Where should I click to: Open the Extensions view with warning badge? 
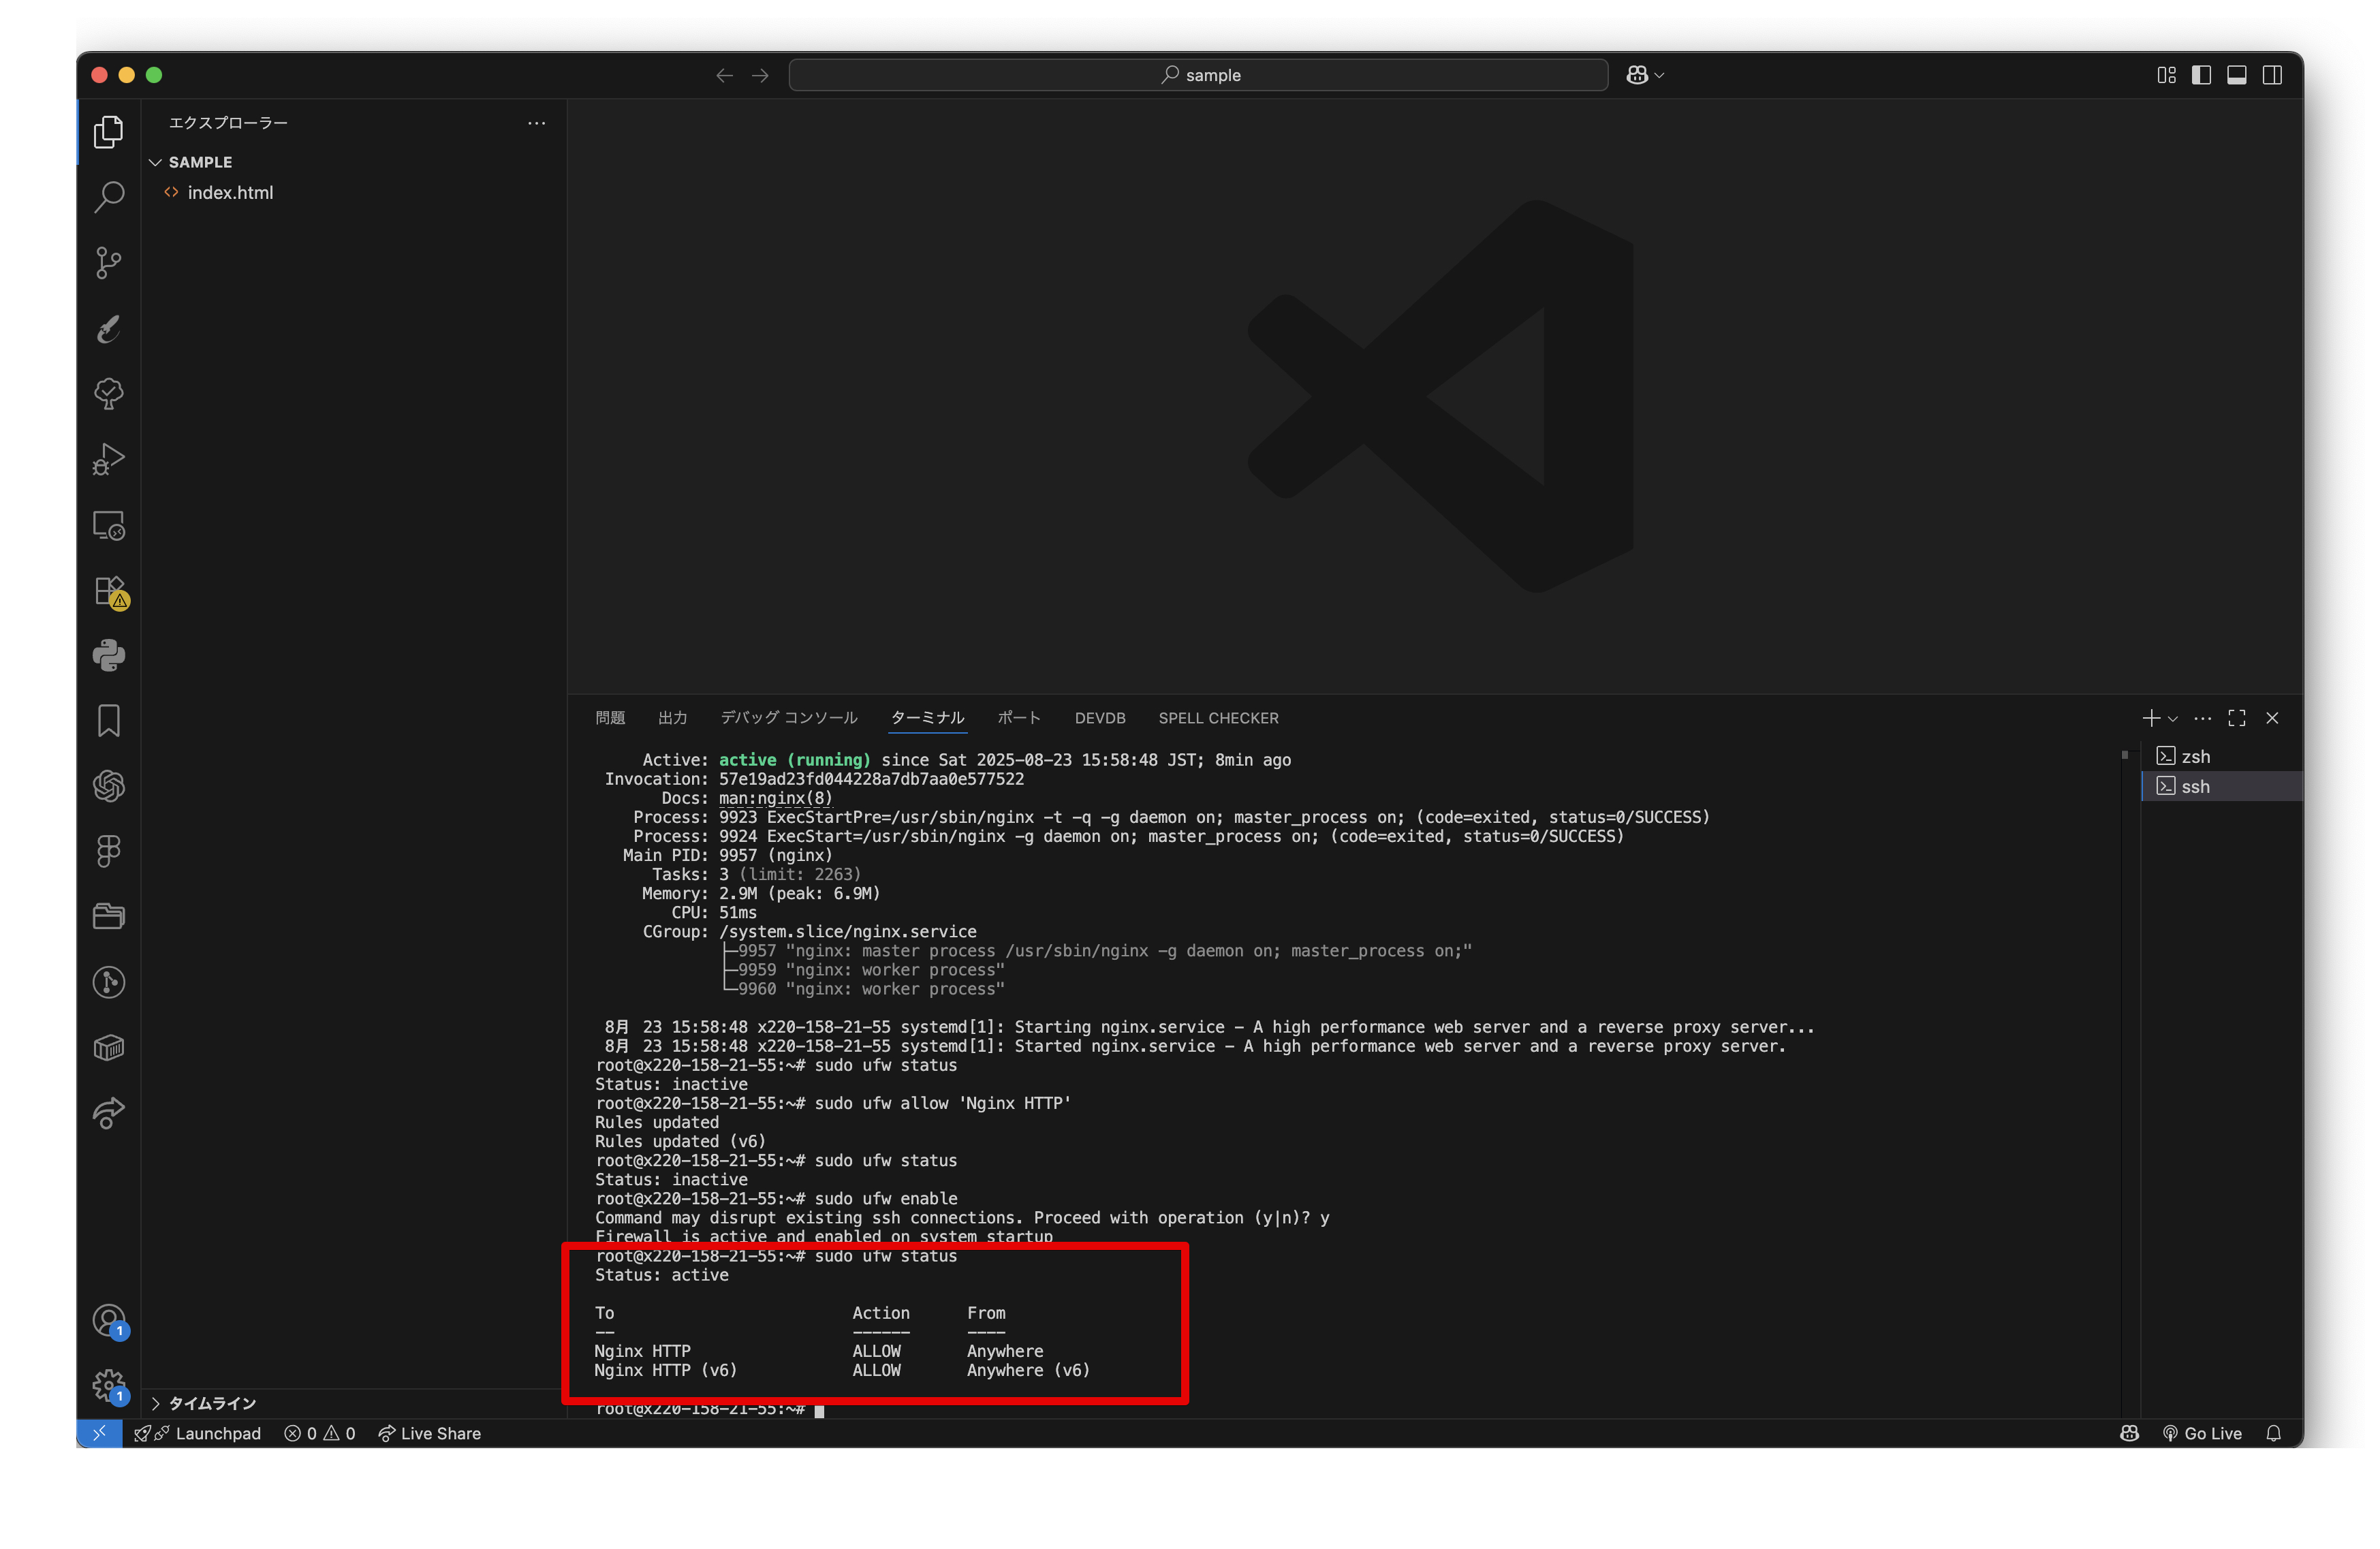(x=108, y=590)
